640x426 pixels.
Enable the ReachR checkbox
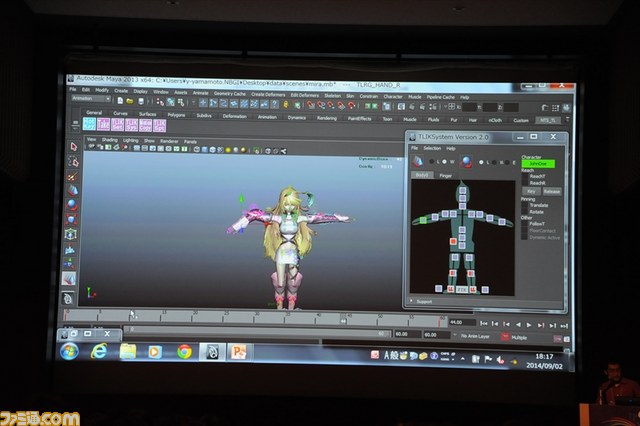coord(525,183)
